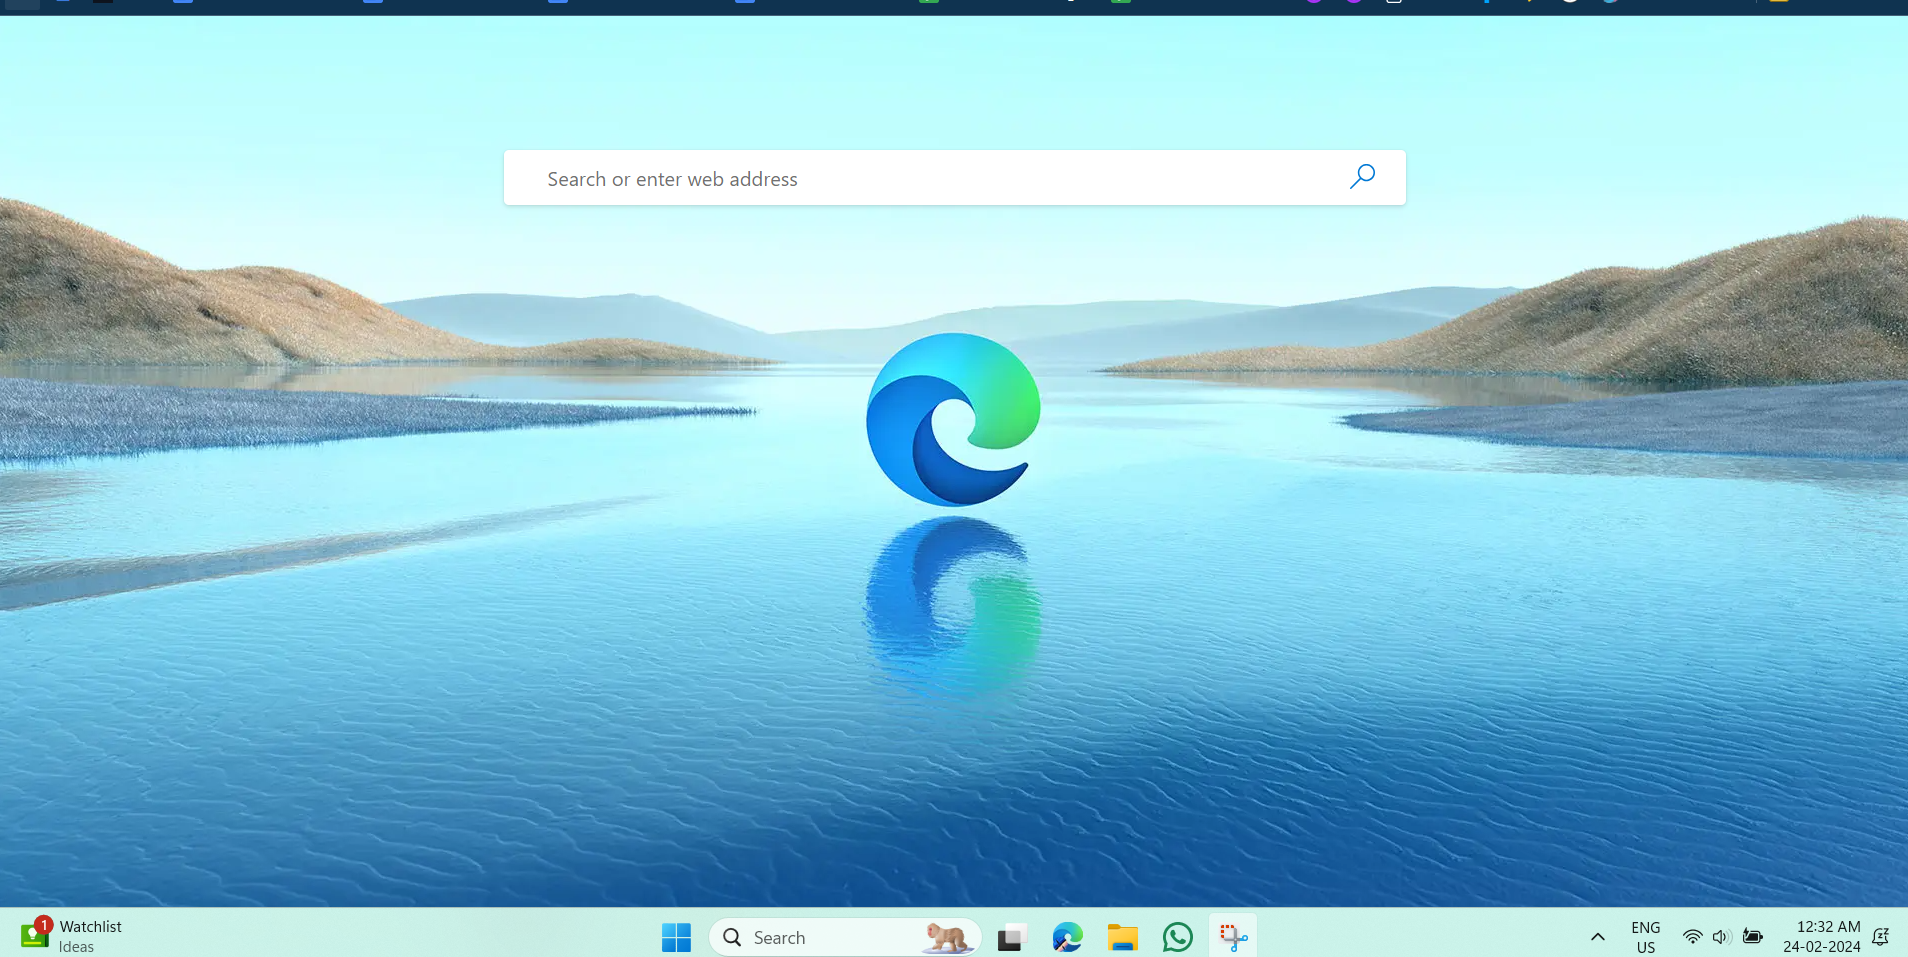Image resolution: width=1908 pixels, height=957 pixels.
Task: Open the Snipping Tool taskbar icon
Action: click(1233, 937)
